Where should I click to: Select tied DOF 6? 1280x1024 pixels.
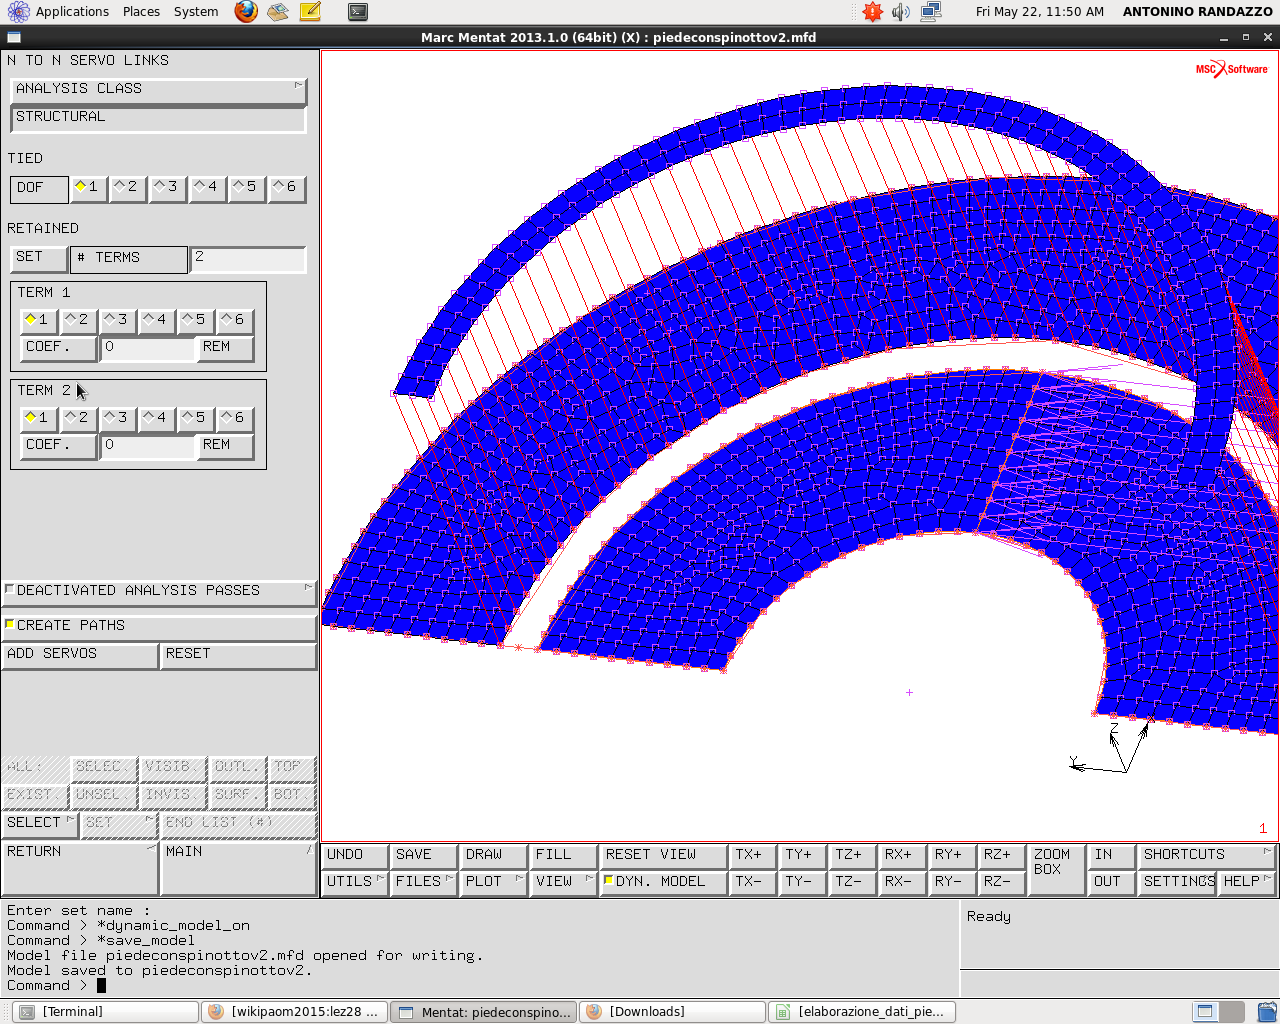click(287, 187)
